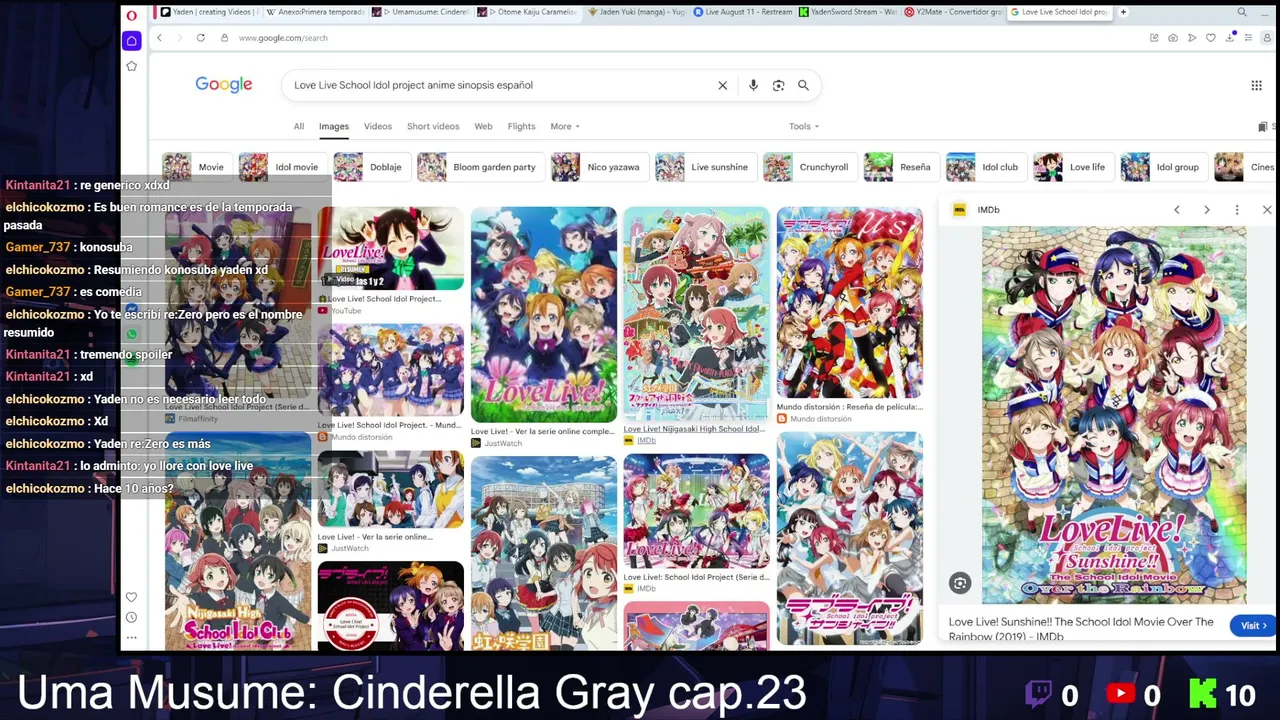Open the Flights results tab
The width and height of the screenshot is (1280, 720).
coord(521,127)
